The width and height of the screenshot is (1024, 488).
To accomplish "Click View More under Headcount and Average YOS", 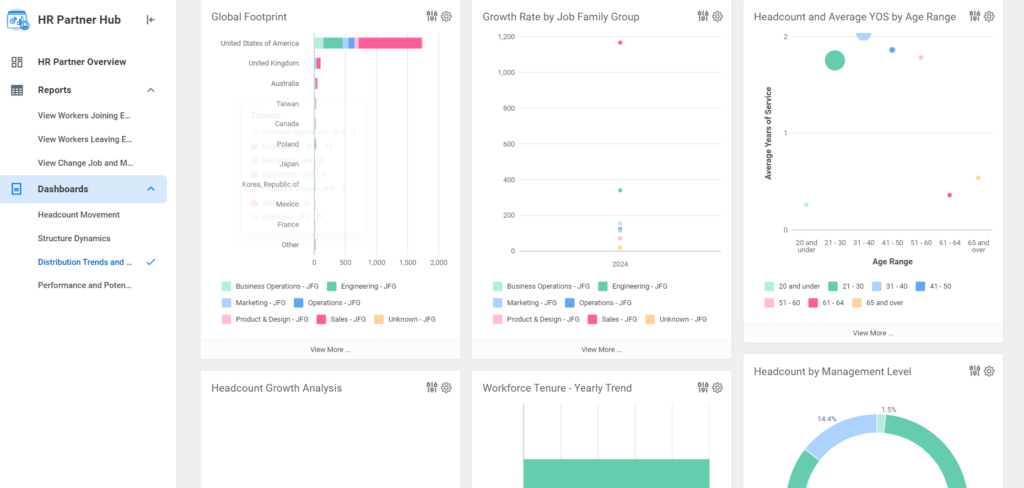I will click(x=872, y=333).
